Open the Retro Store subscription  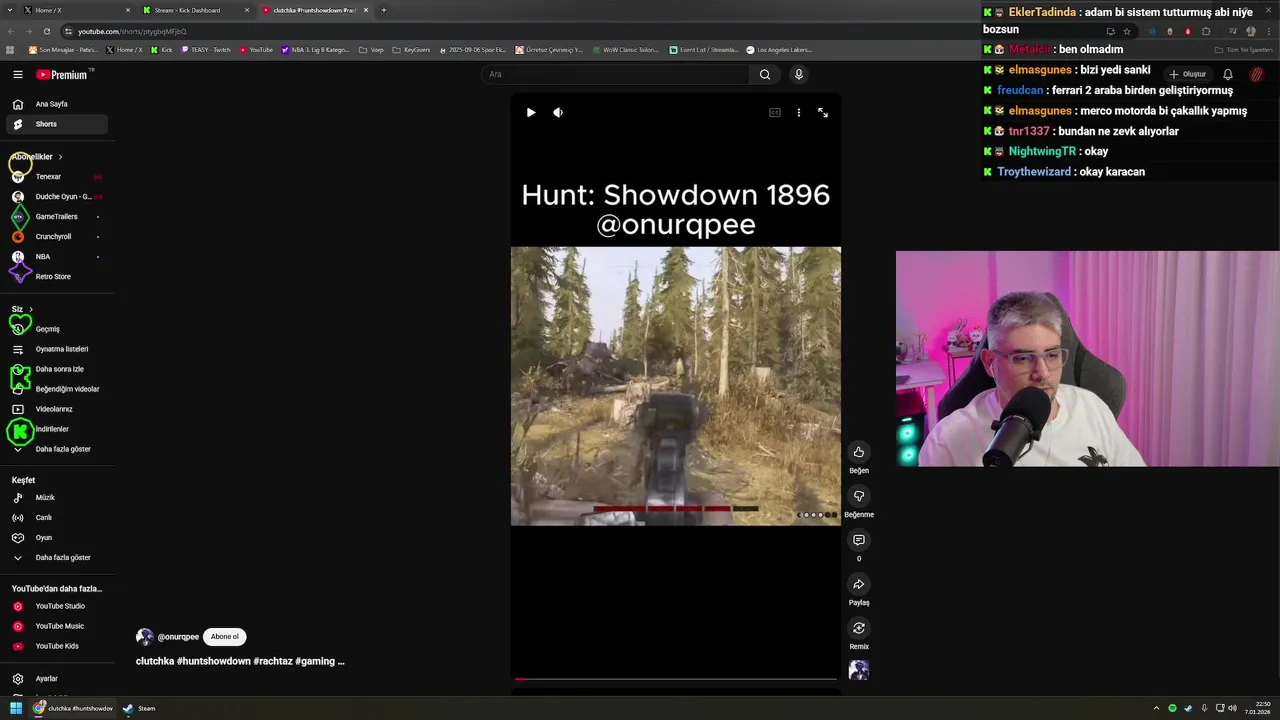click(56, 277)
